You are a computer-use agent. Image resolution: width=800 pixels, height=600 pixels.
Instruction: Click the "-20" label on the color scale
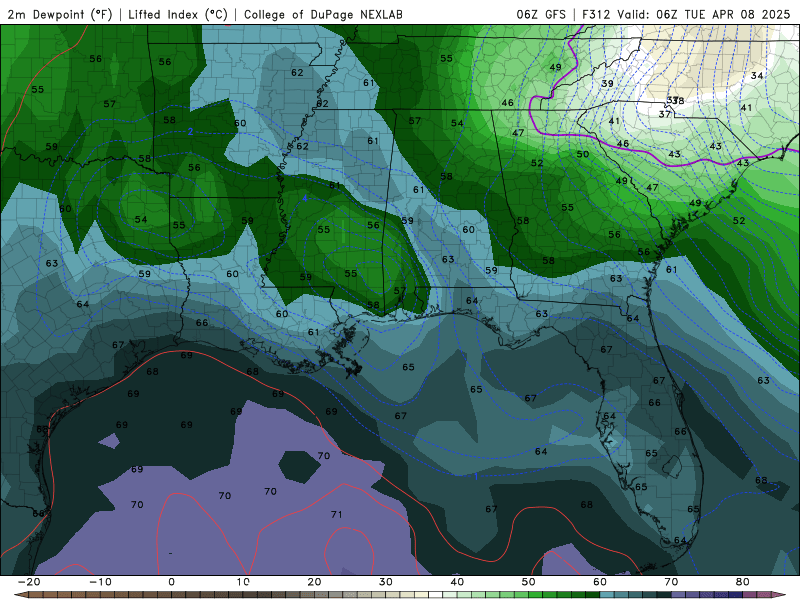click(x=29, y=582)
